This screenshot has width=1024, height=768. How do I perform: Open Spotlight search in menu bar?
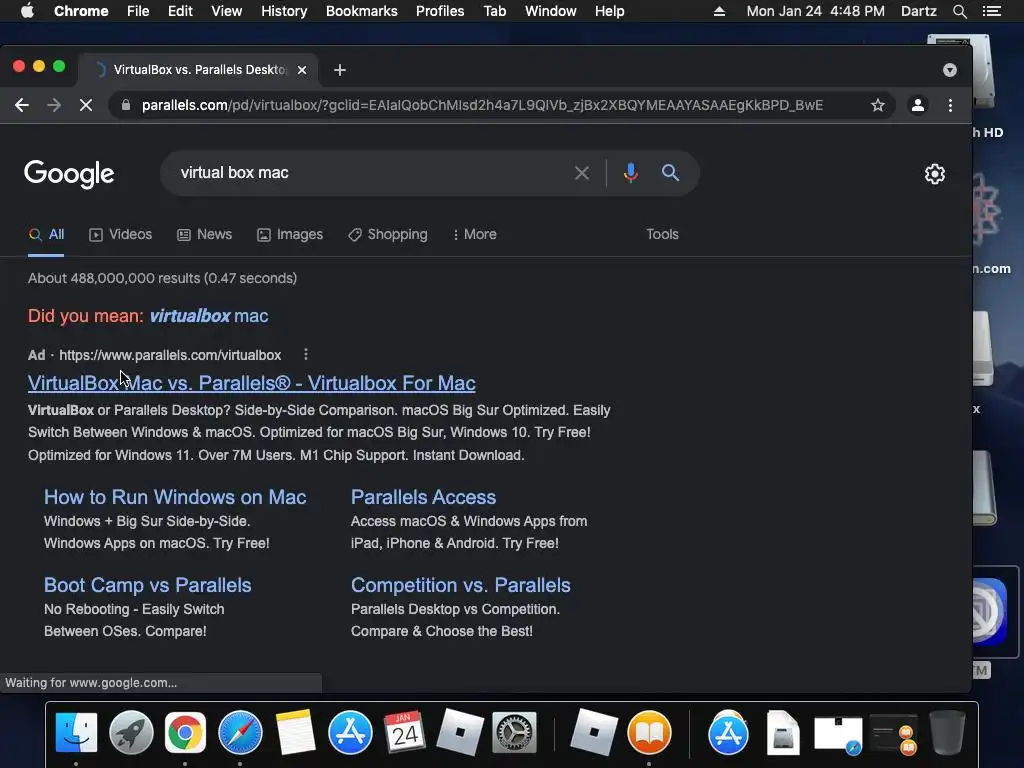tap(959, 11)
